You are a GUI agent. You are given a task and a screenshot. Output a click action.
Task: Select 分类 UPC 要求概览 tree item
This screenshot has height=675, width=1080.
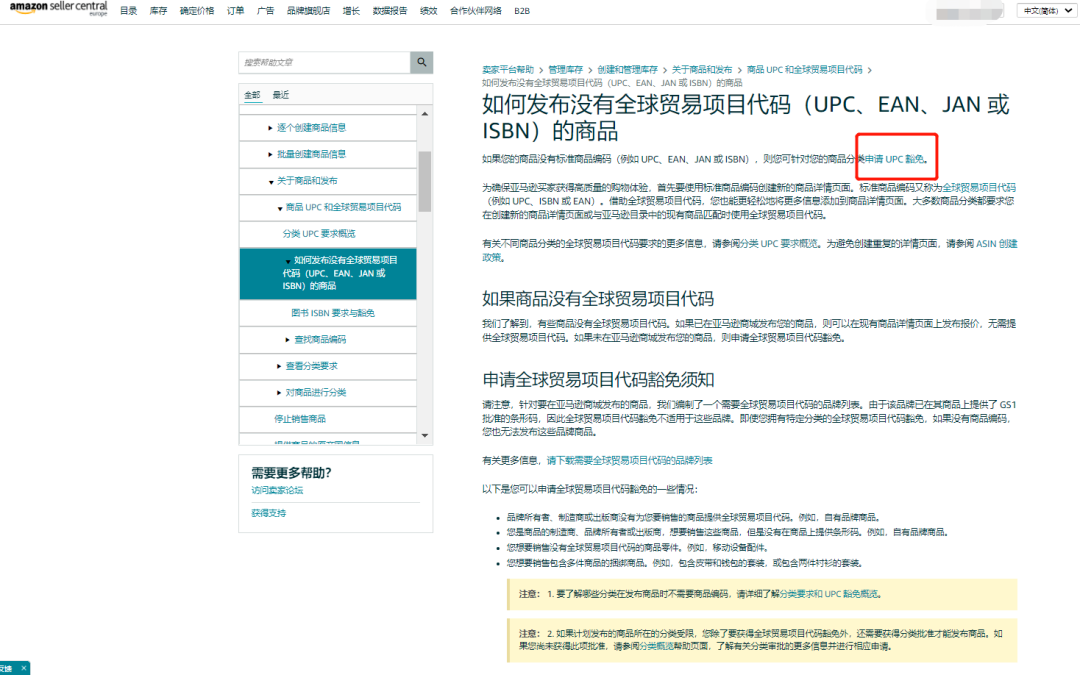tap(319, 233)
